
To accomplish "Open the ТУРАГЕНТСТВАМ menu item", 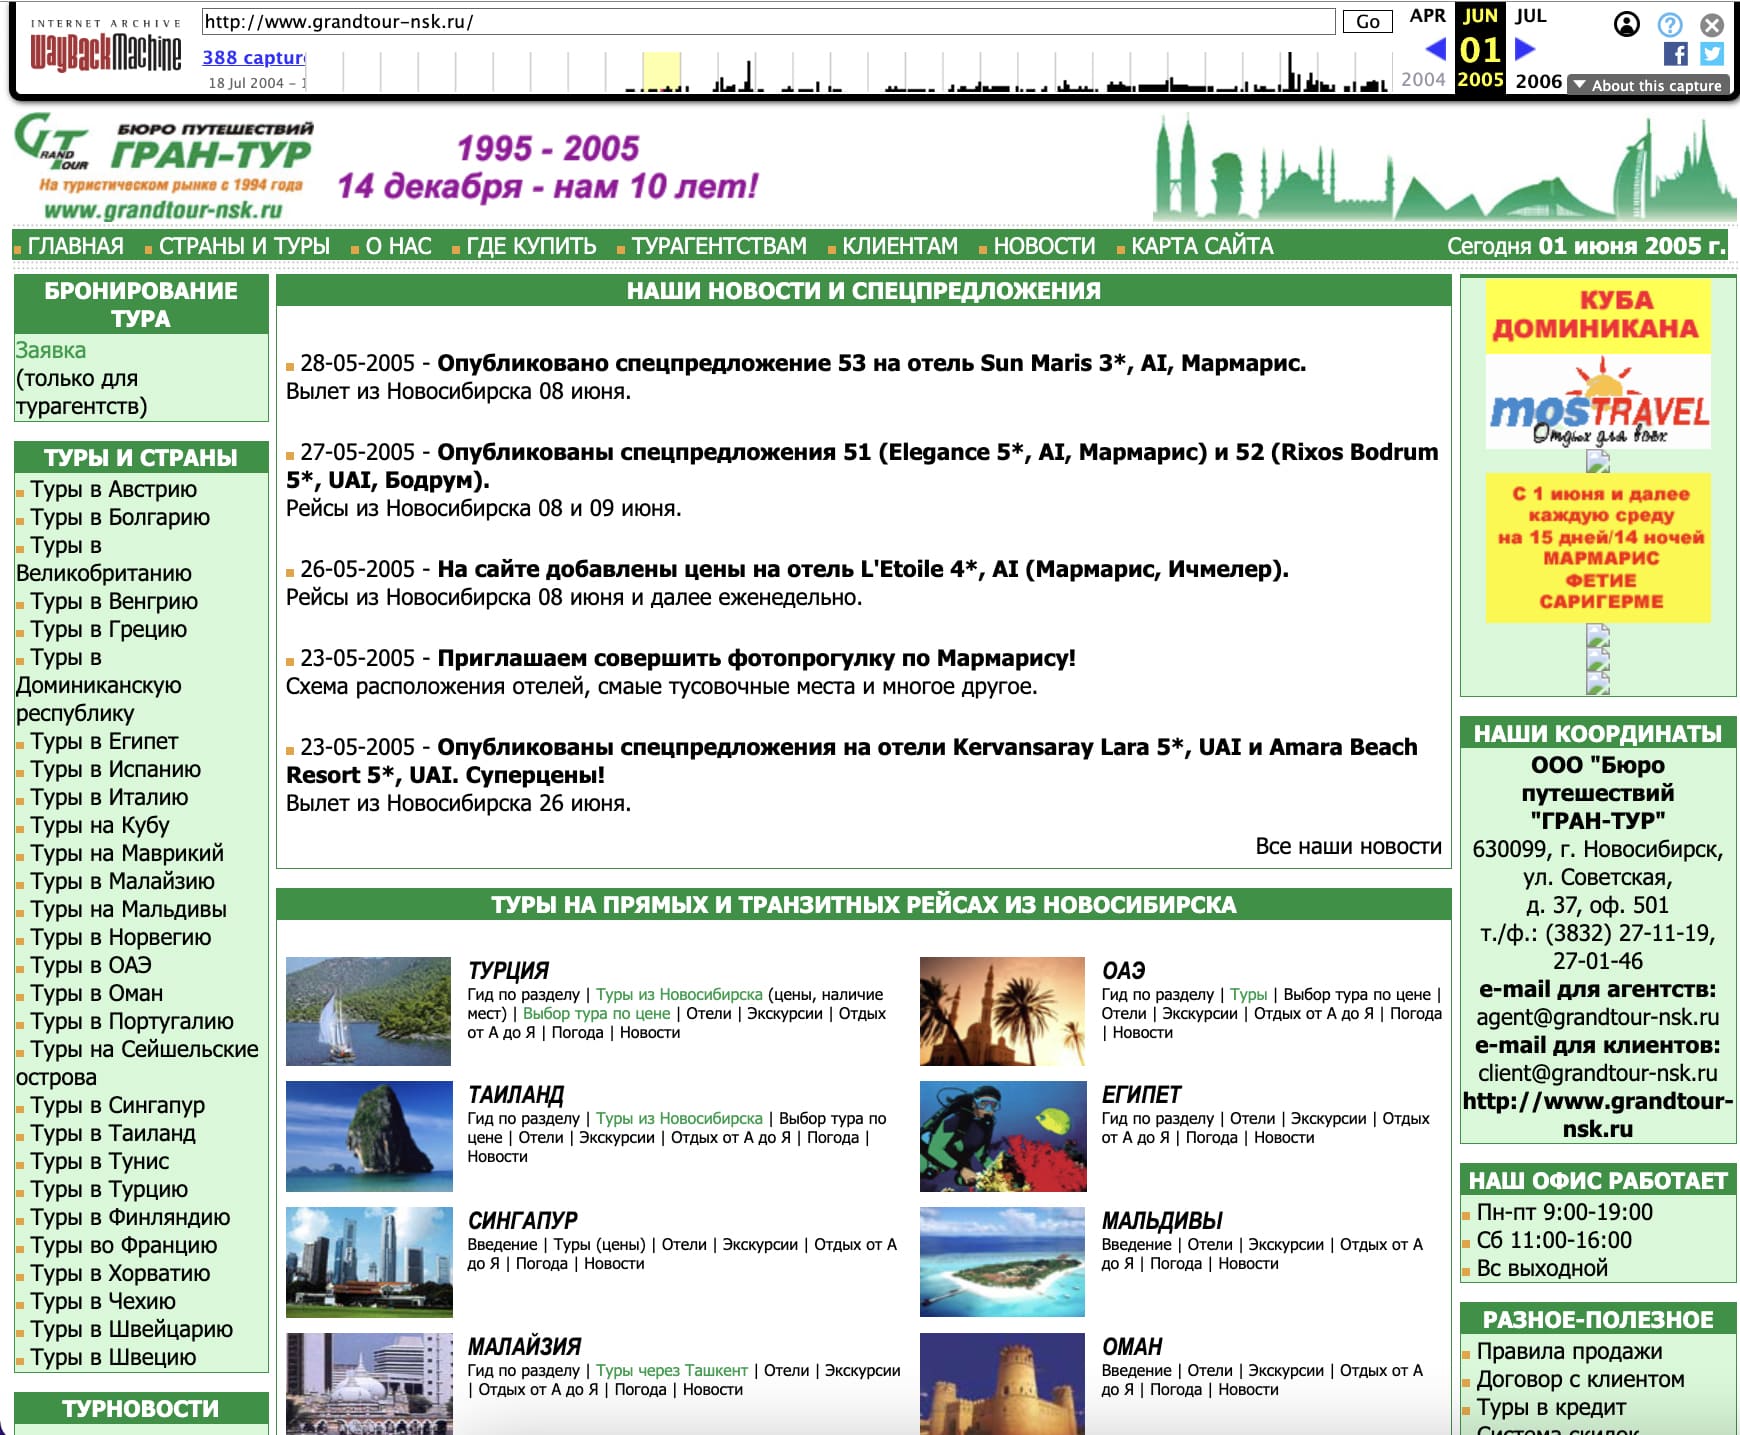I will coord(718,246).
